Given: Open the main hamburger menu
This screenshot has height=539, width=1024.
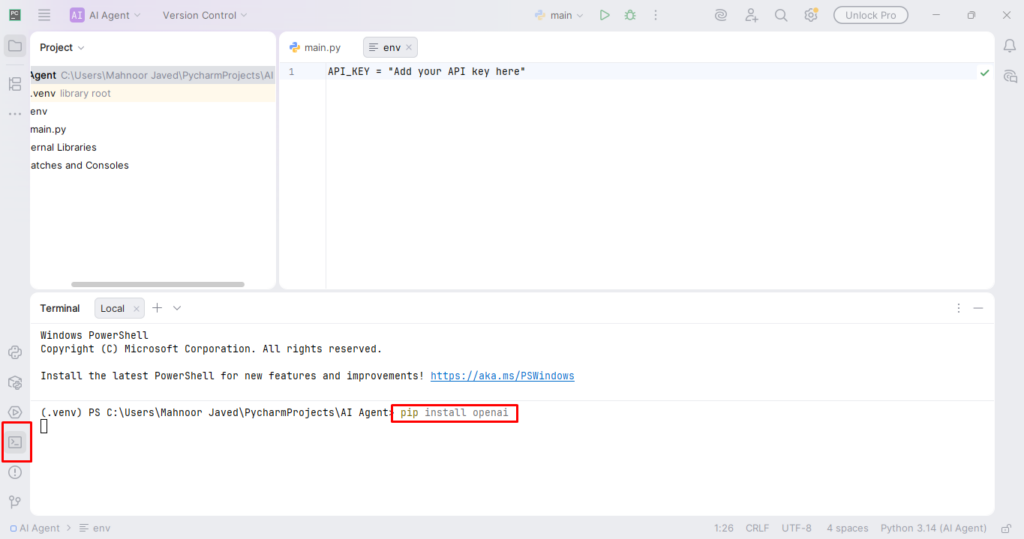Looking at the screenshot, I should tap(44, 15).
